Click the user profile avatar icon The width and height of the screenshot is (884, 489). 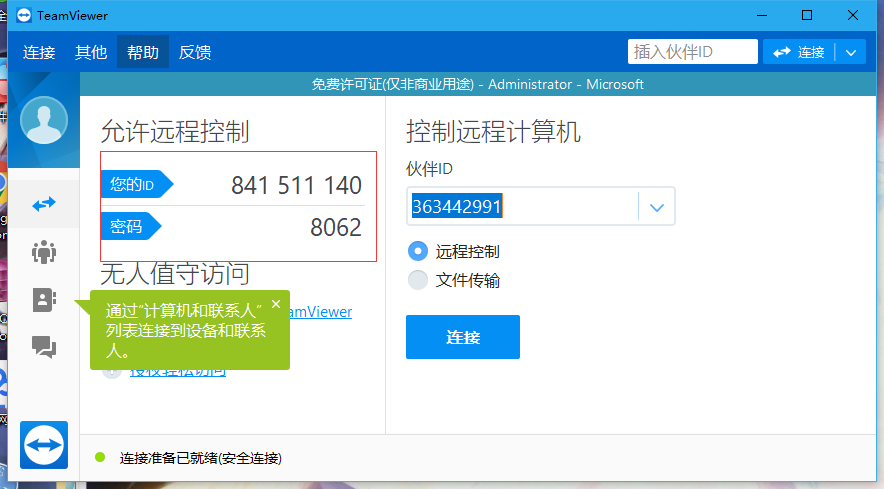coord(44,120)
